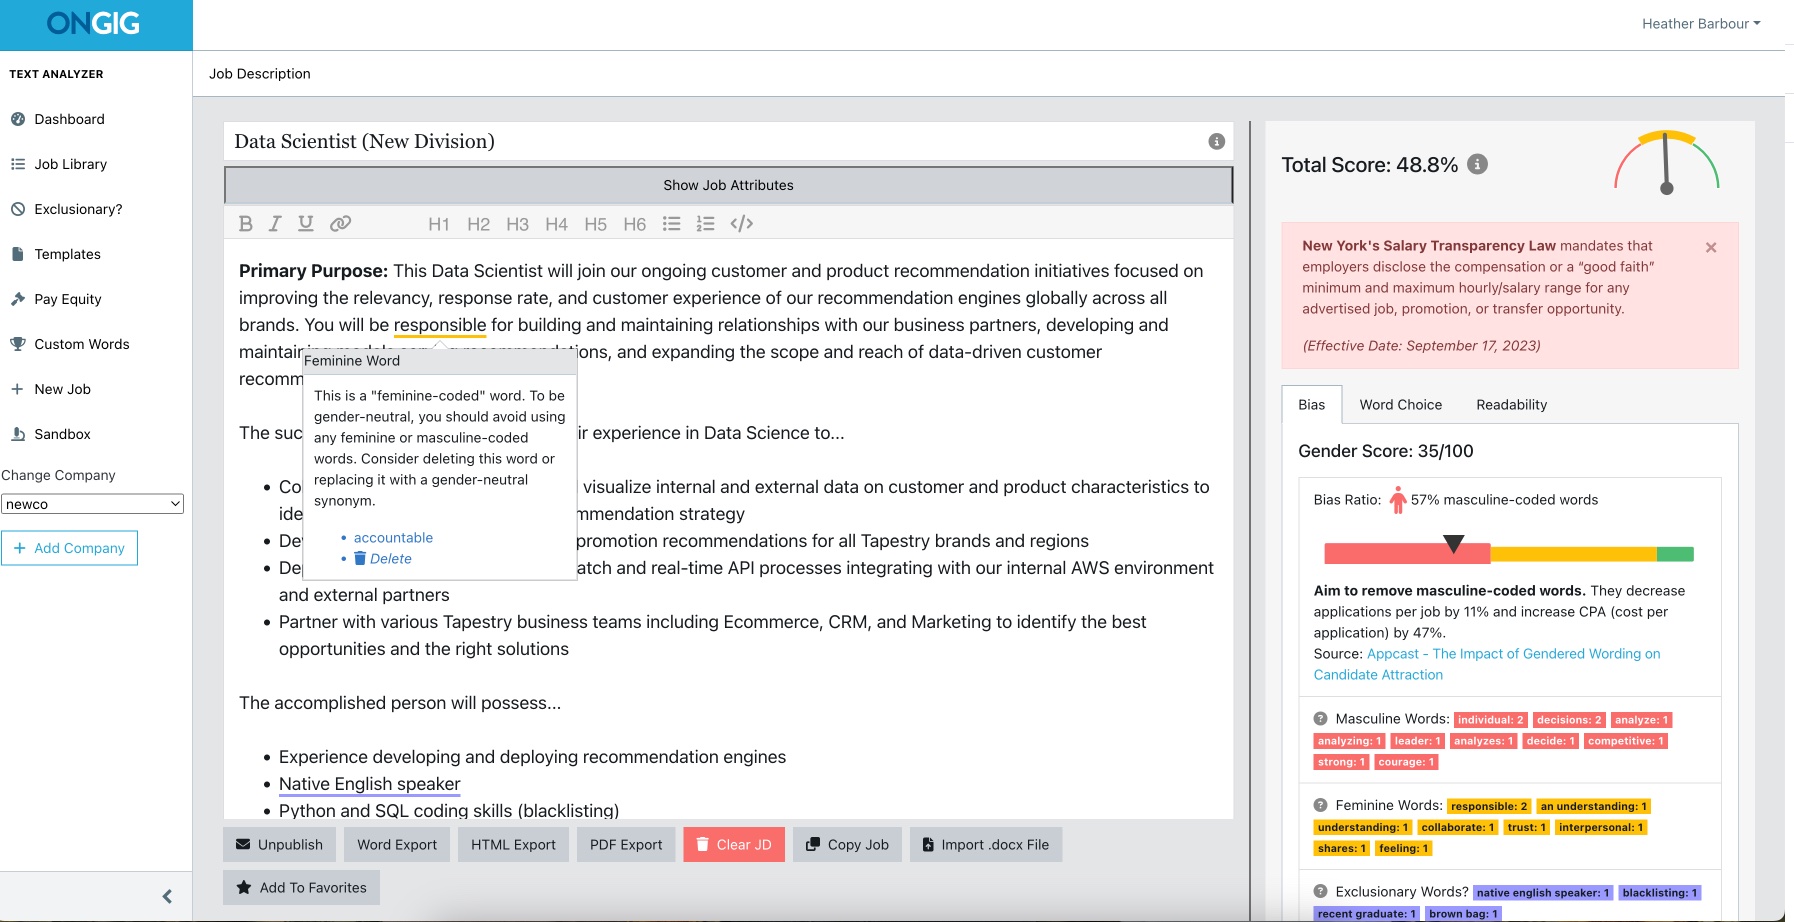The height and width of the screenshot is (922, 1794).
Task: Click the total score gauge graphic
Action: [x=1666, y=162]
